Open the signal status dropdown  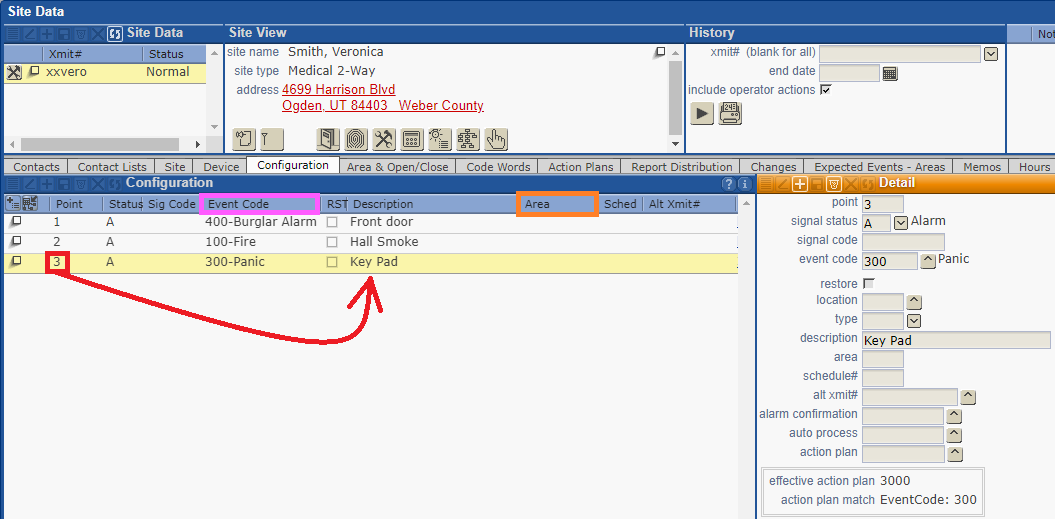click(x=900, y=222)
